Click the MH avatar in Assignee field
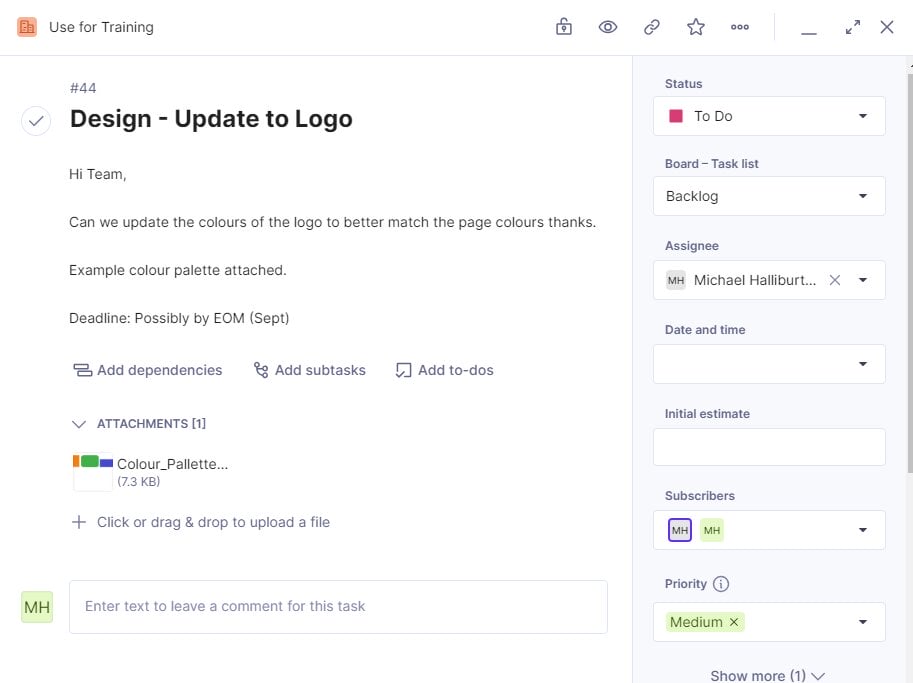 676,280
